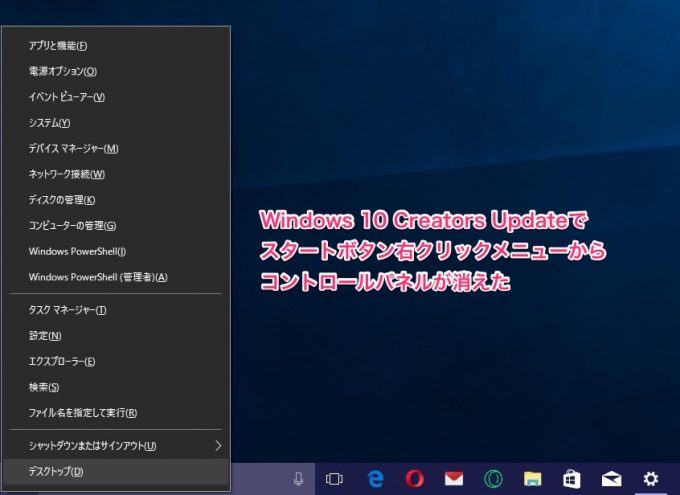Open ネットワーク接続
The image size is (680, 495).
pos(116,174)
